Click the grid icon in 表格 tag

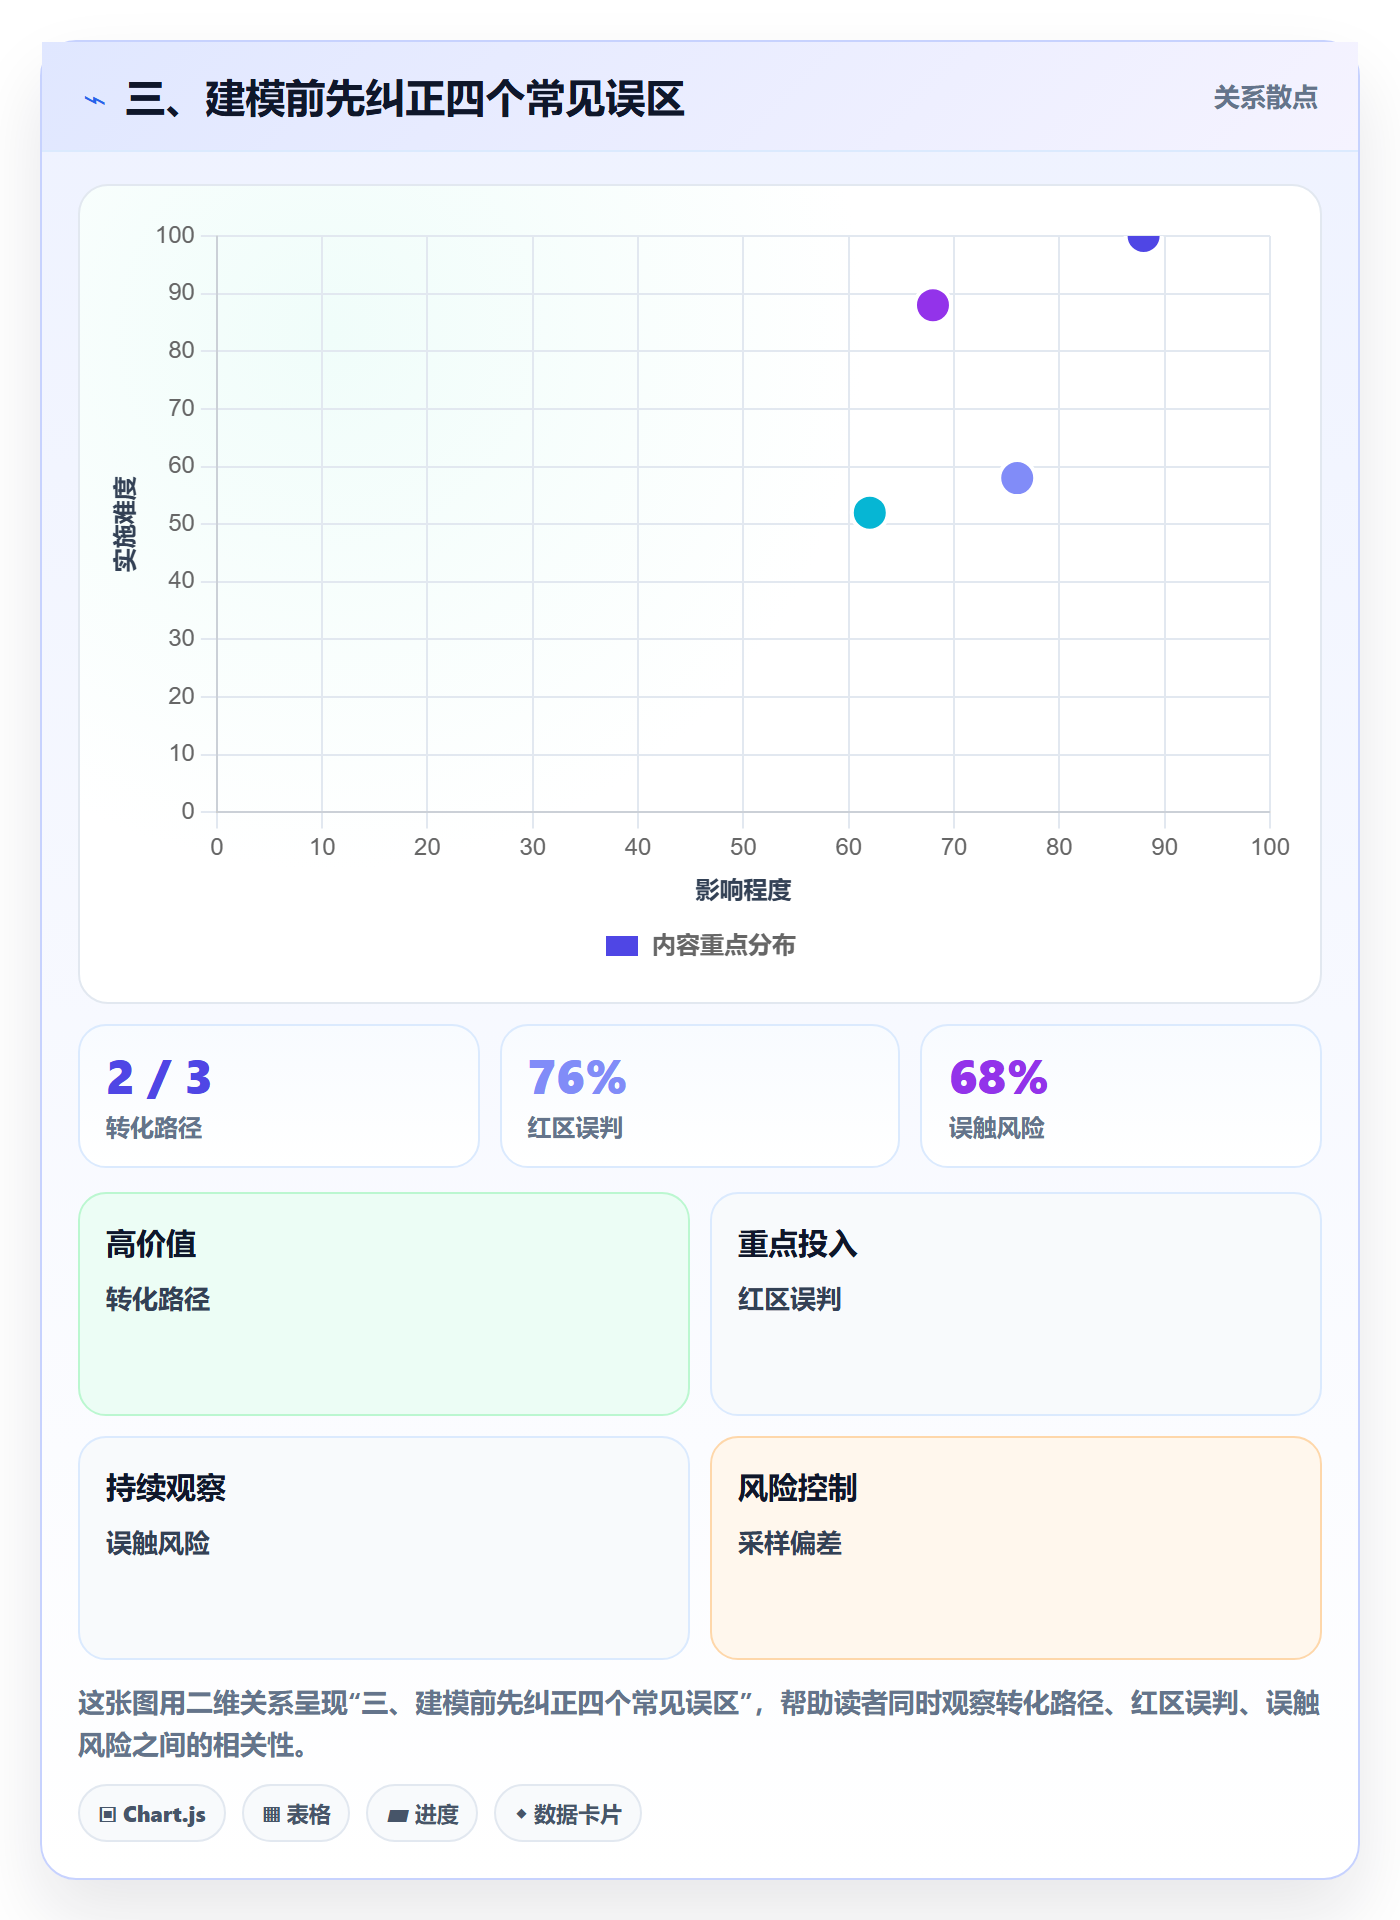point(271,1815)
